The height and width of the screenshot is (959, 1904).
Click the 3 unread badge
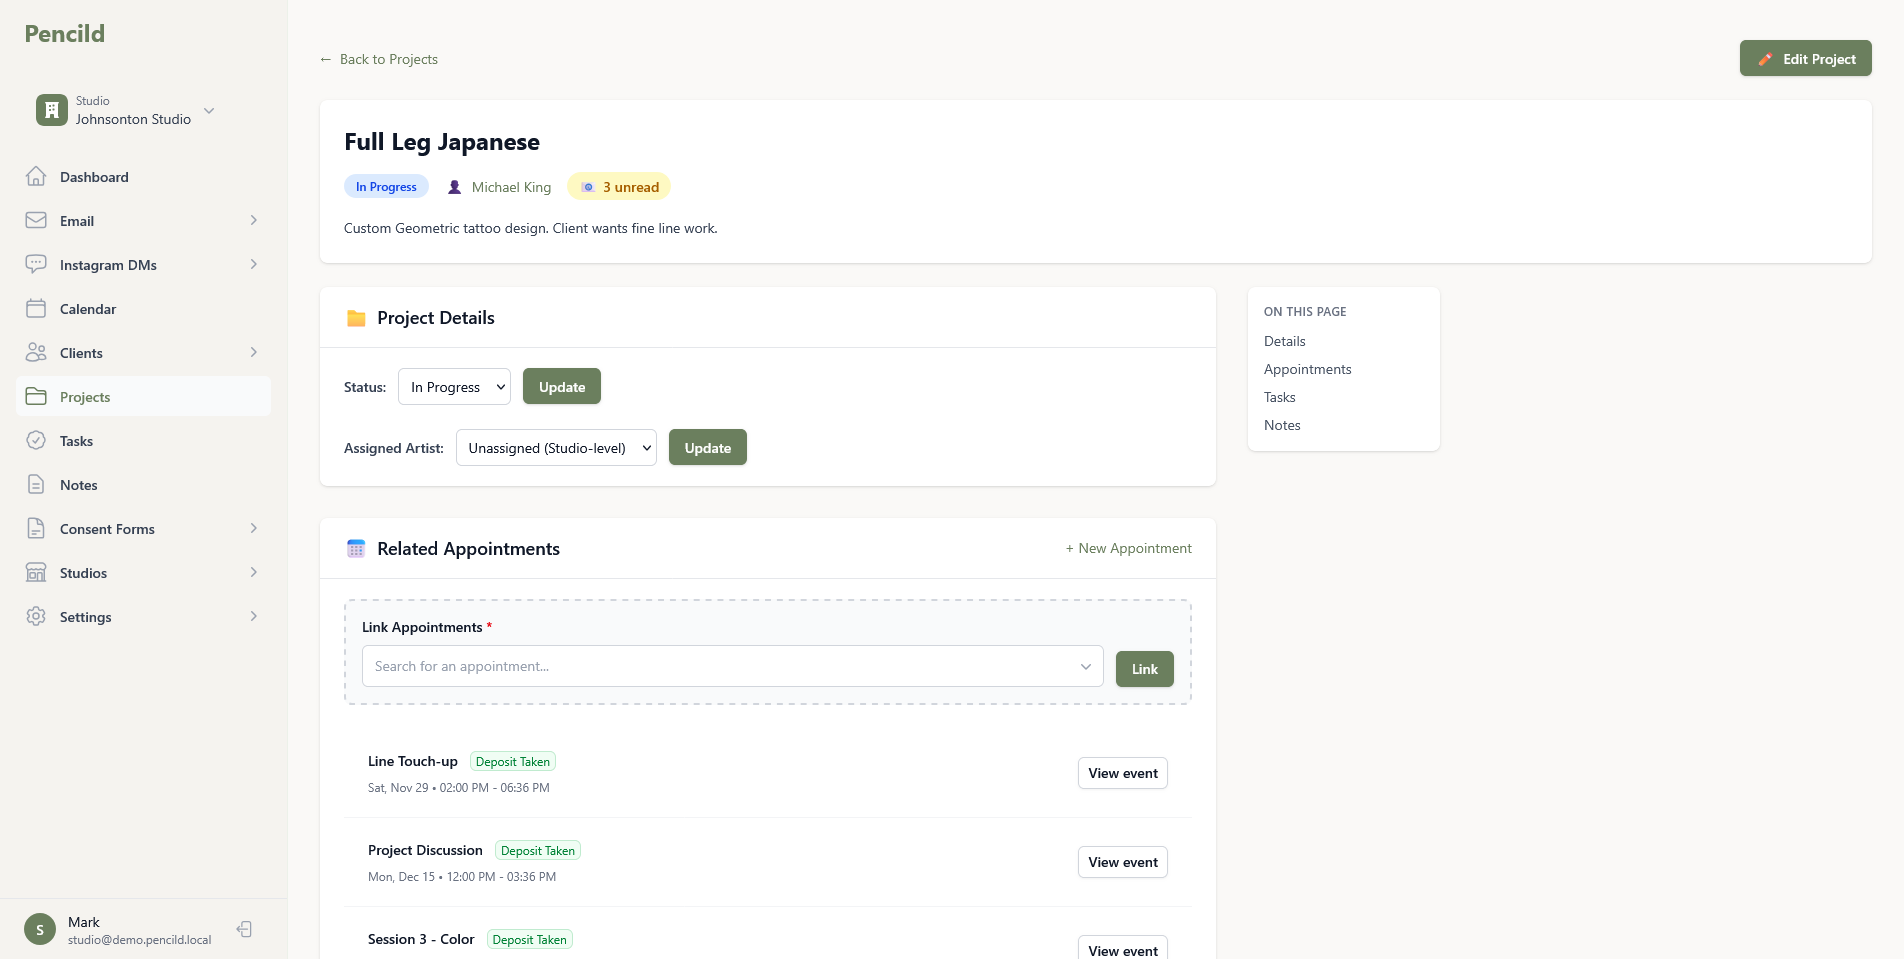618,186
